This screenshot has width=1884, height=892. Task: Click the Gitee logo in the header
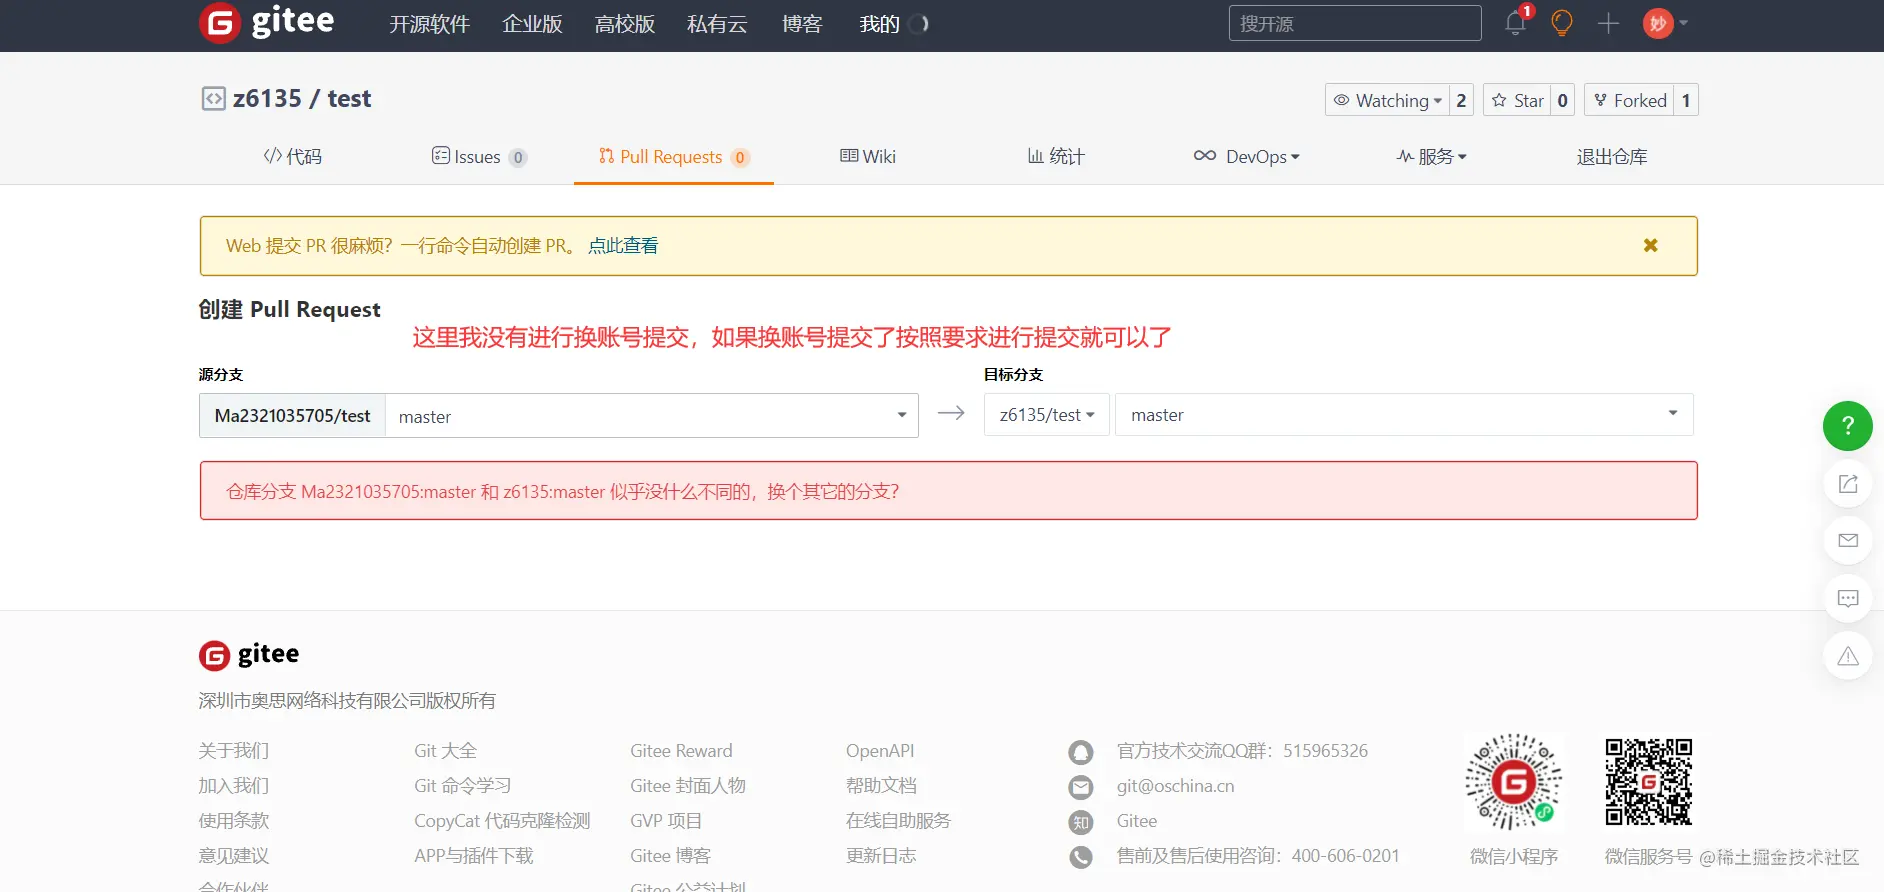point(267,22)
